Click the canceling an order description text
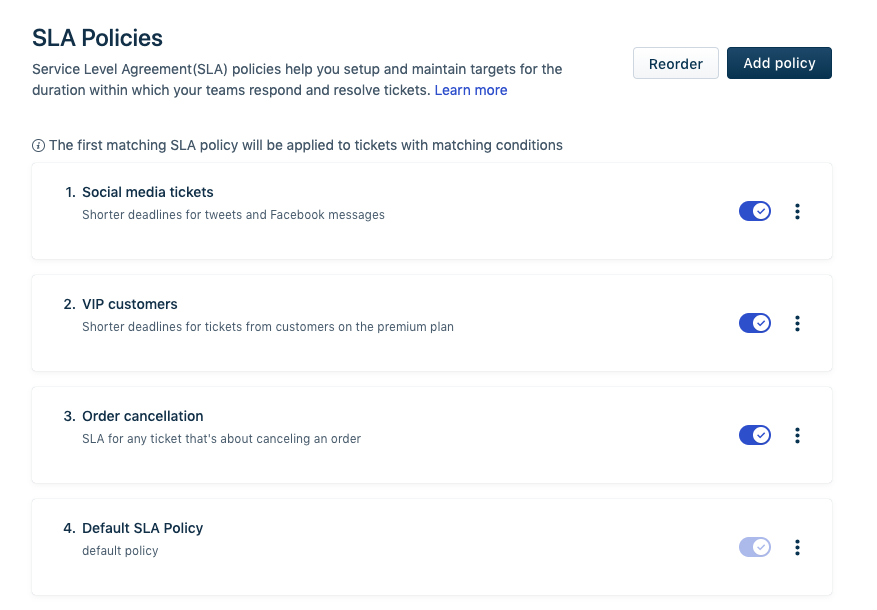This screenshot has width=877, height=610. (x=221, y=438)
